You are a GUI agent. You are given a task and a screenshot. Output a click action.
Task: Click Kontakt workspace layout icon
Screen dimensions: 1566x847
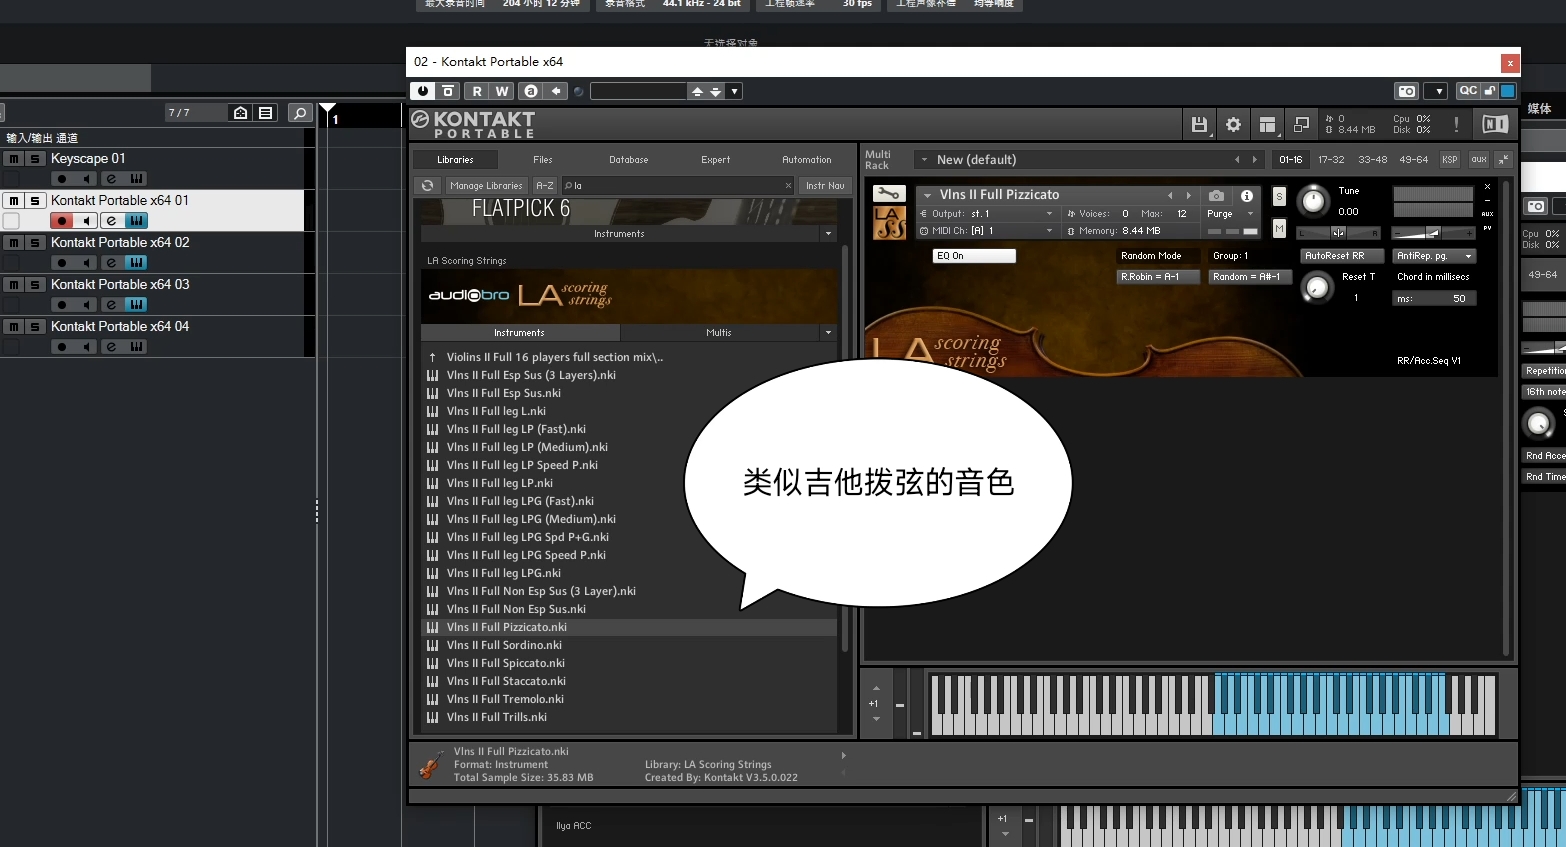click(x=1267, y=124)
